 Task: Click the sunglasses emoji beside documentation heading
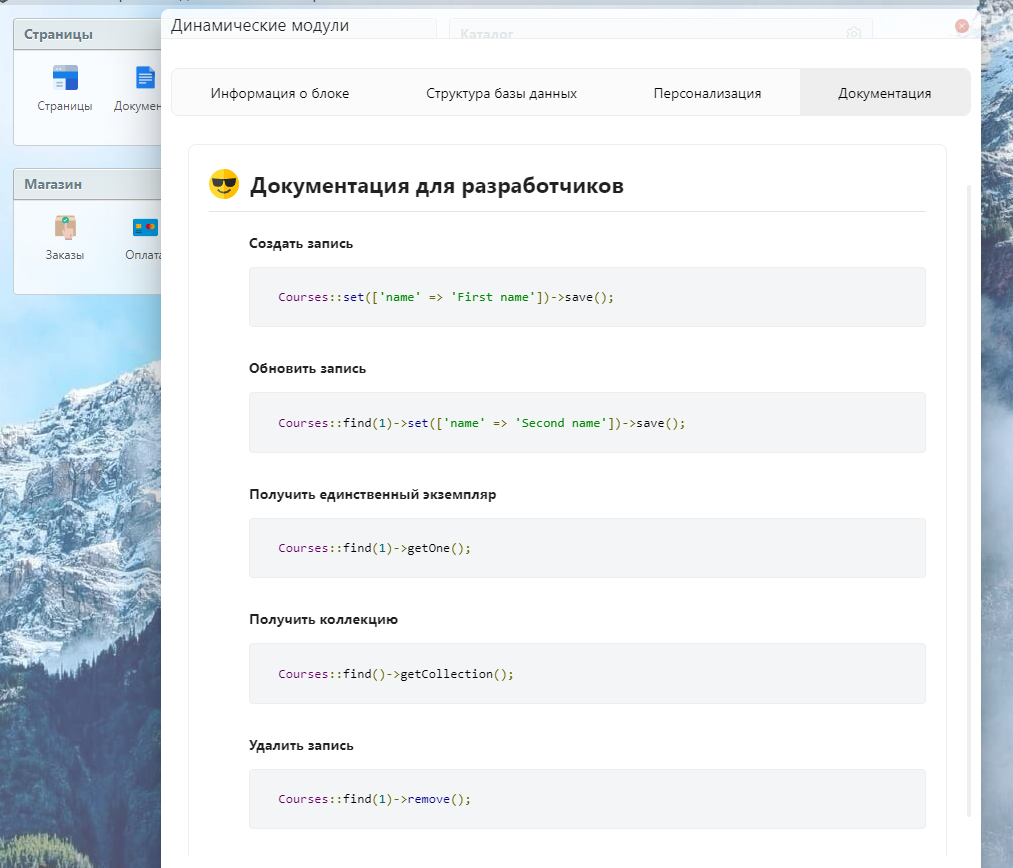(224, 185)
